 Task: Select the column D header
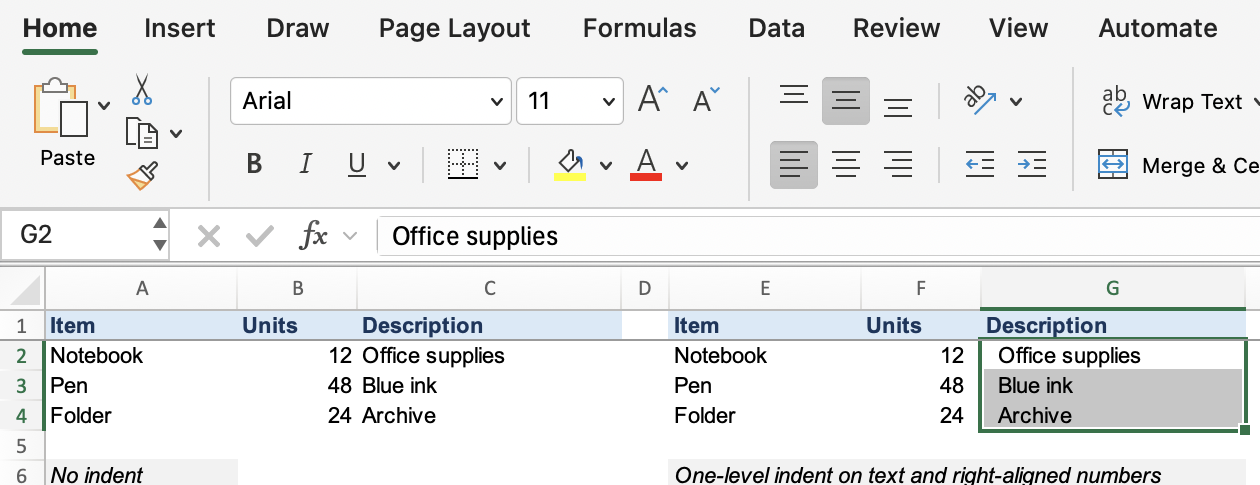pos(644,289)
